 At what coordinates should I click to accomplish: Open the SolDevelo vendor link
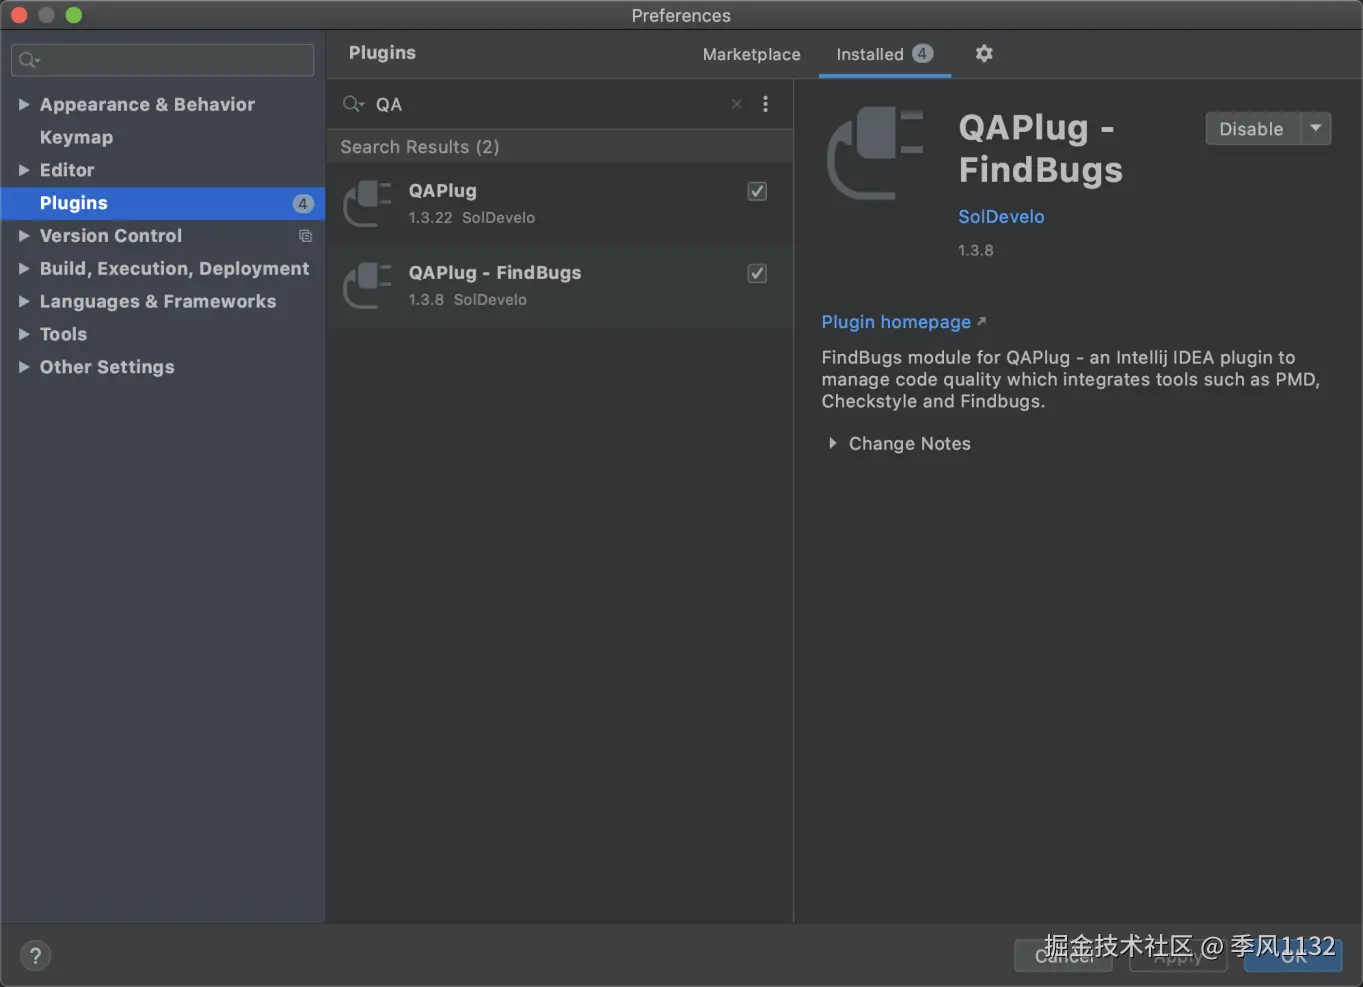1001,216
